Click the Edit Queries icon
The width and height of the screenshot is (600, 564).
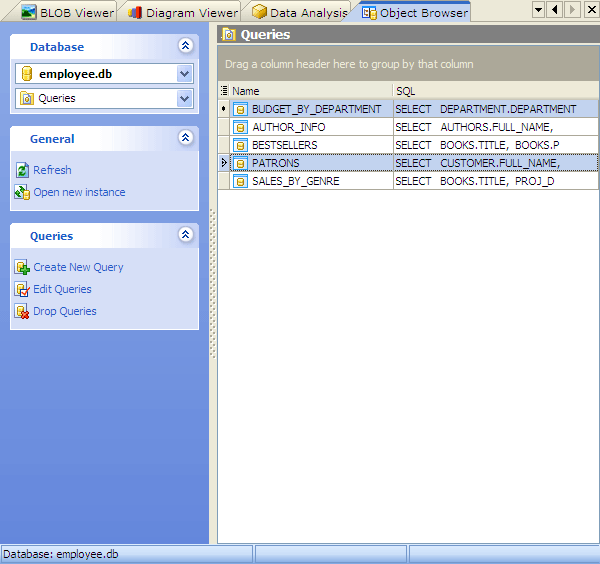point(22,289)
